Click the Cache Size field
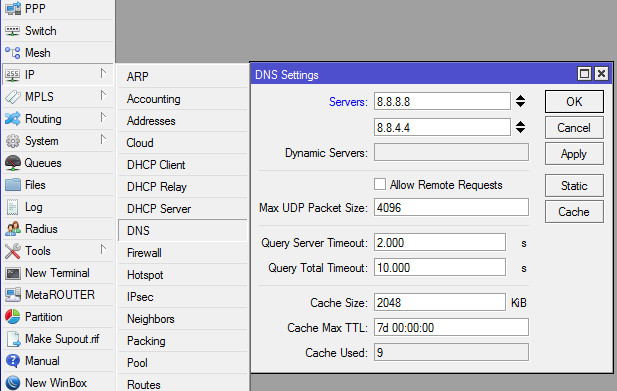617x391 pixels. [x=440, y=302]
